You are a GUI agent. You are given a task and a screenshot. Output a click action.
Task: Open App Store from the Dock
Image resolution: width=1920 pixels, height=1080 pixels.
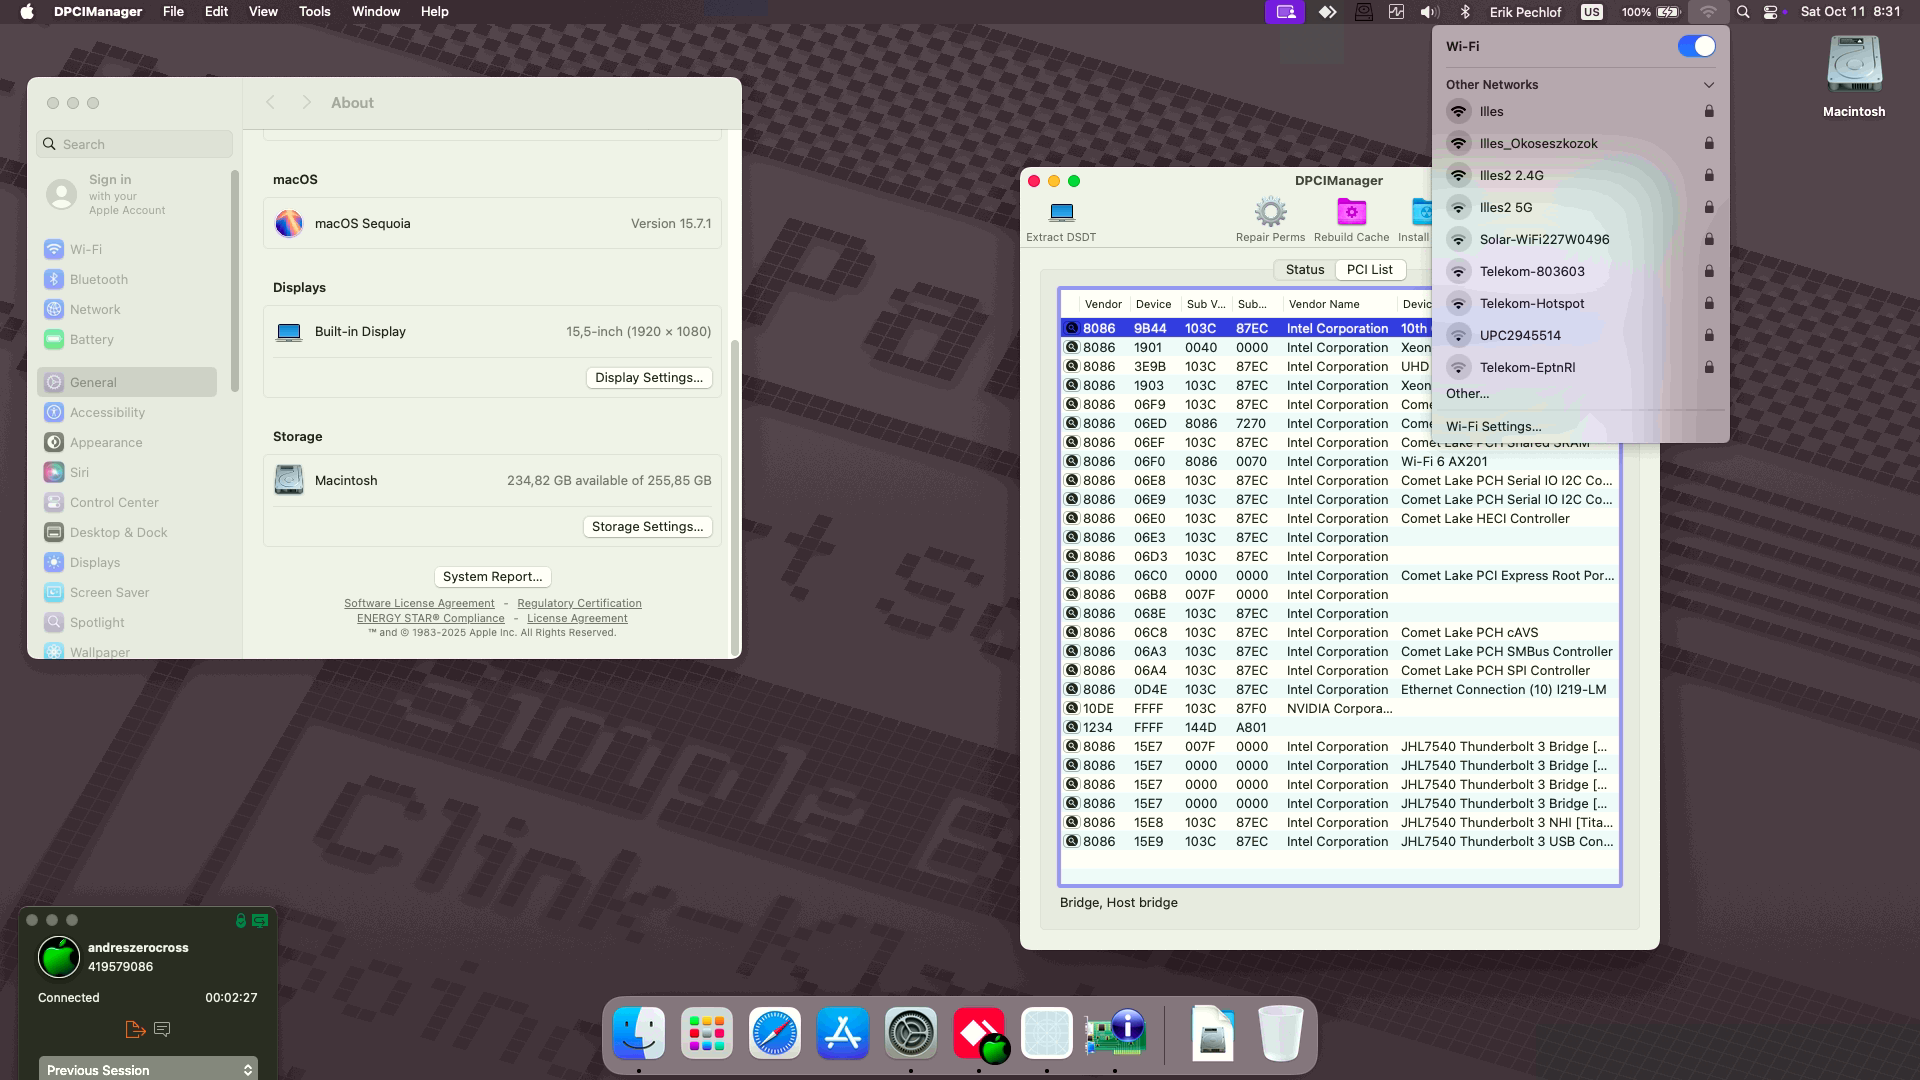coord(843,1033)
